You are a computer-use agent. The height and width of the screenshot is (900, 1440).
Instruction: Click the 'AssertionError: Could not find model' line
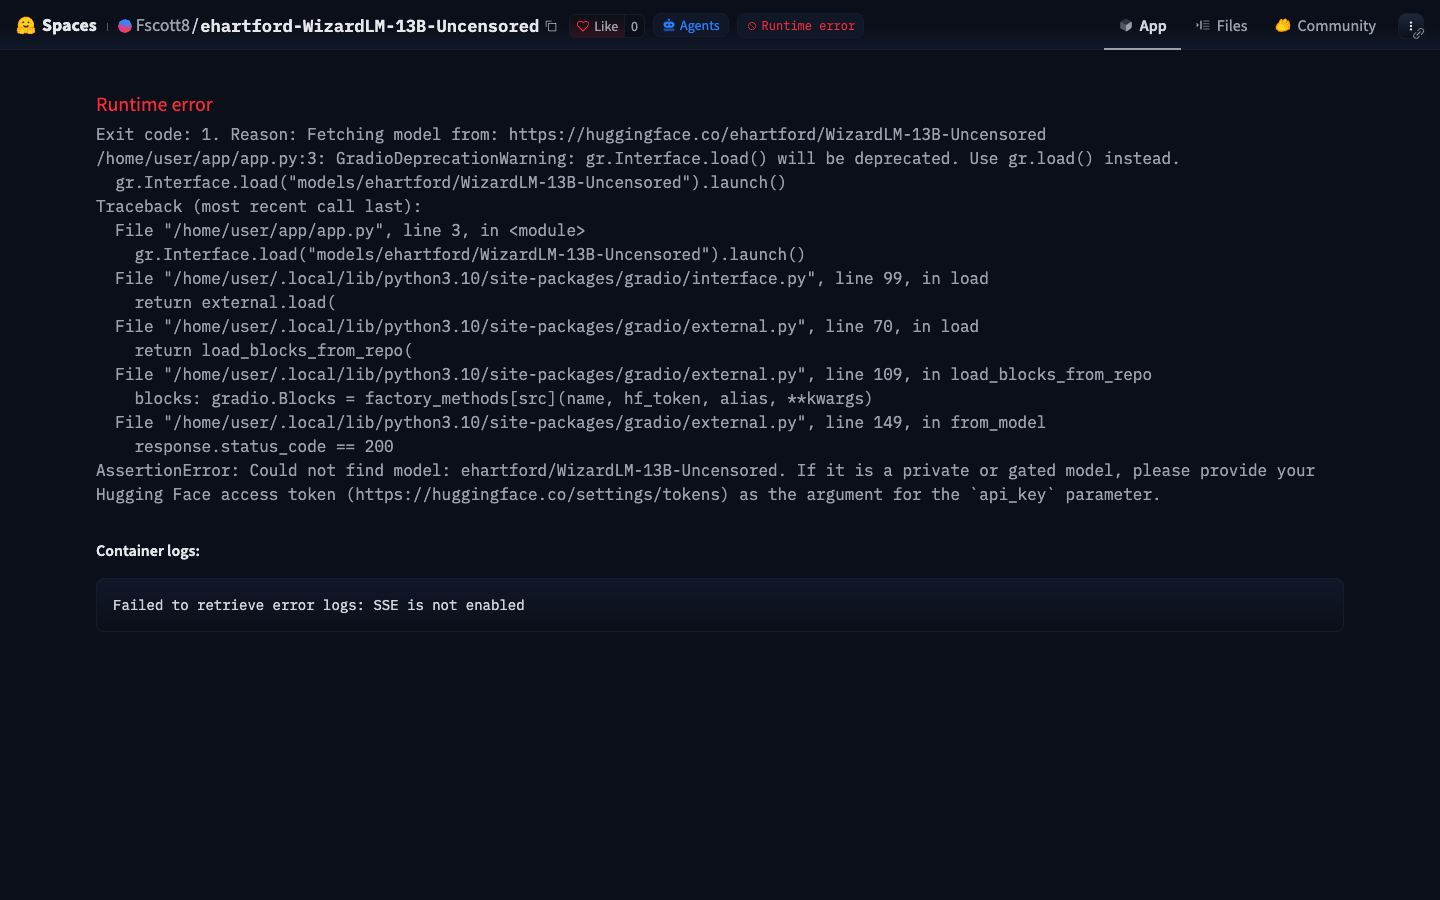[x=705, y=470]
